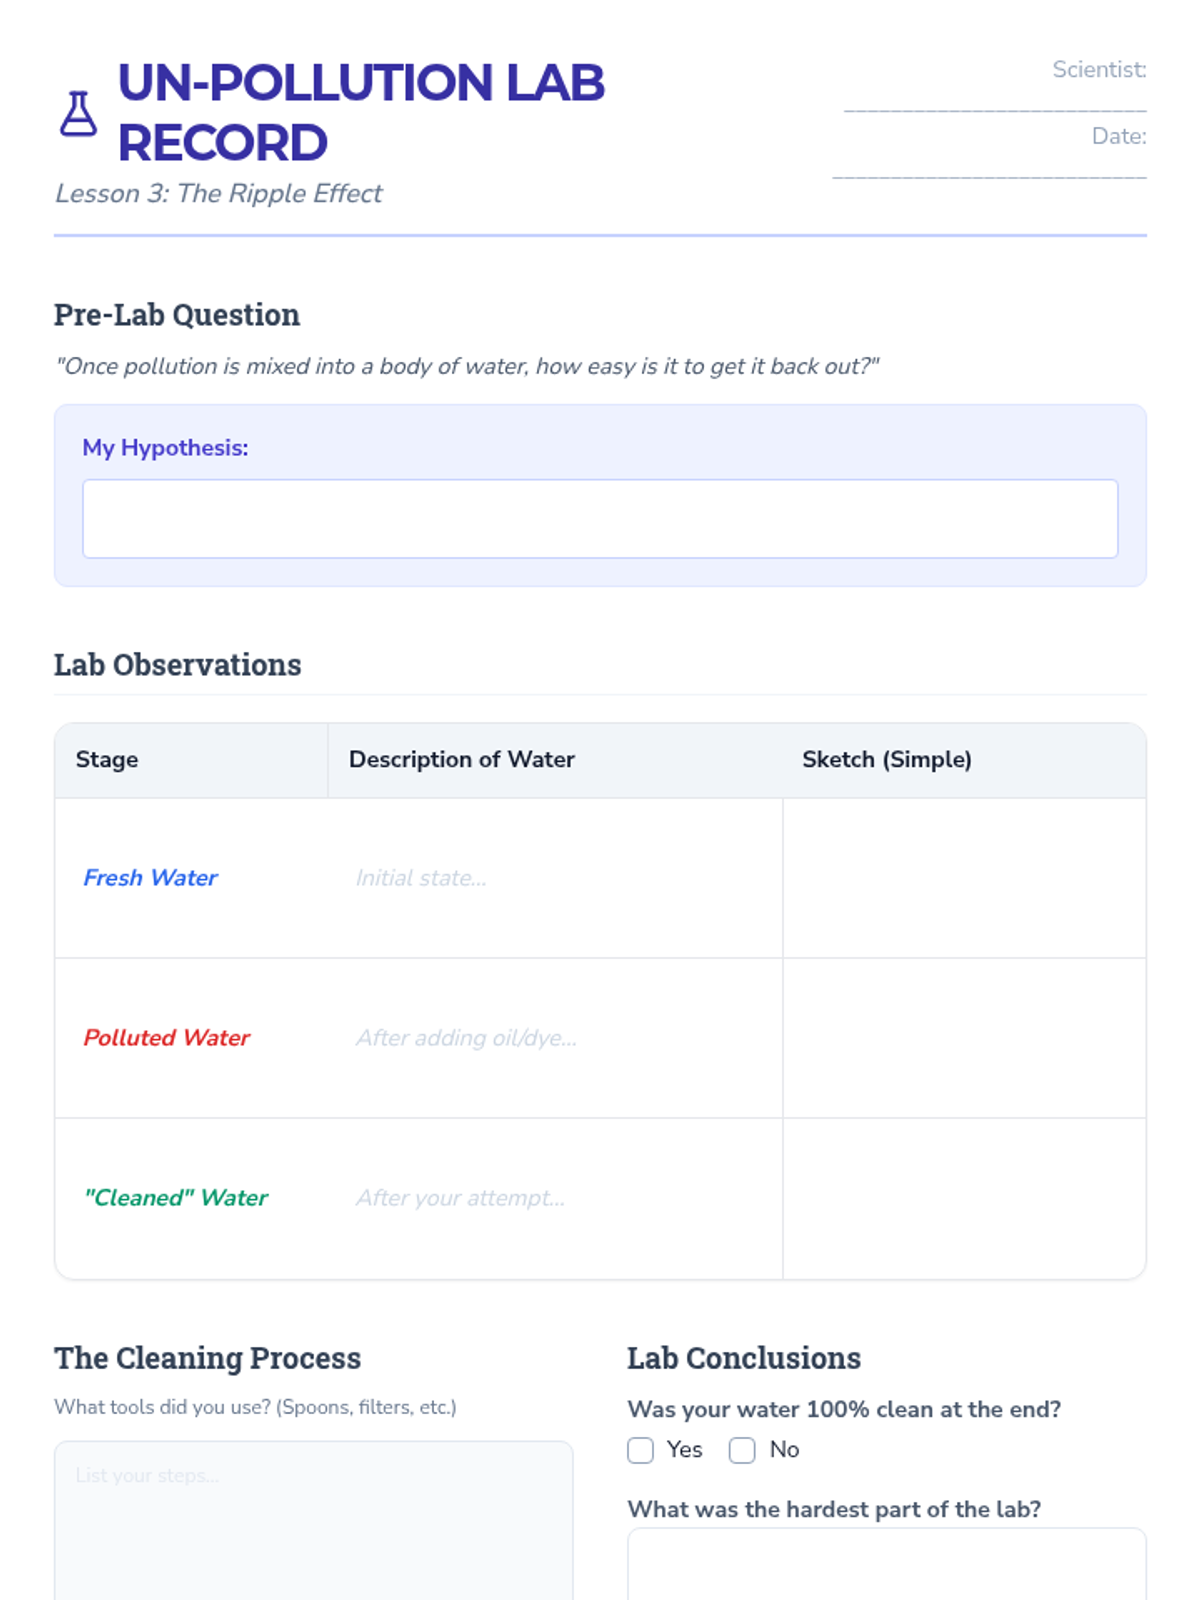Click the UN-POLLUTION LAB RECORD title
Viewport: 1200px width, 1600px height.
click(360, 112)
